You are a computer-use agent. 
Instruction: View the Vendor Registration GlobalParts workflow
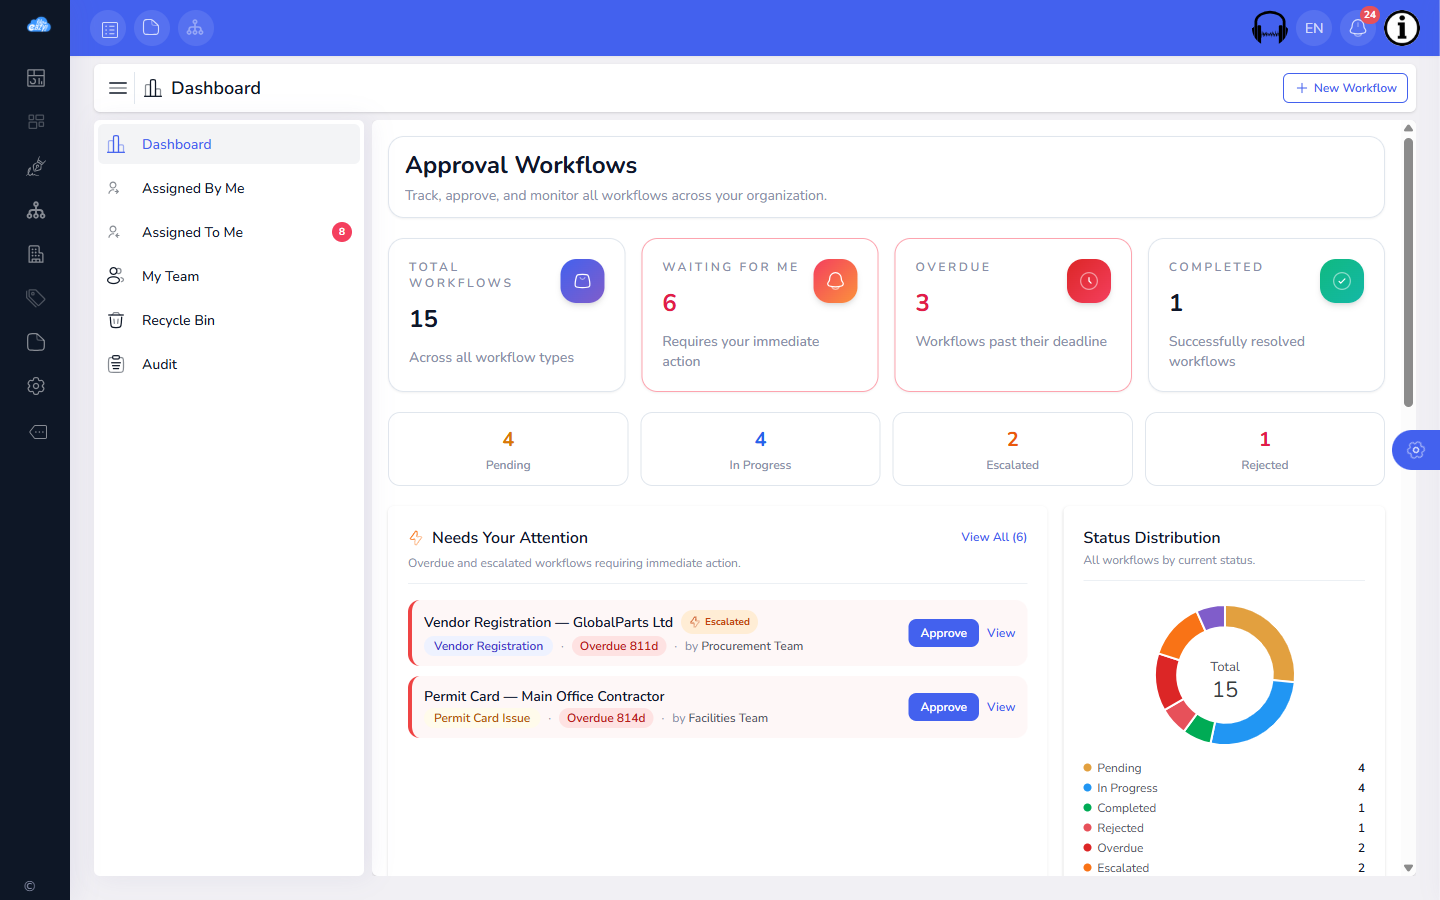point(1001,633)
